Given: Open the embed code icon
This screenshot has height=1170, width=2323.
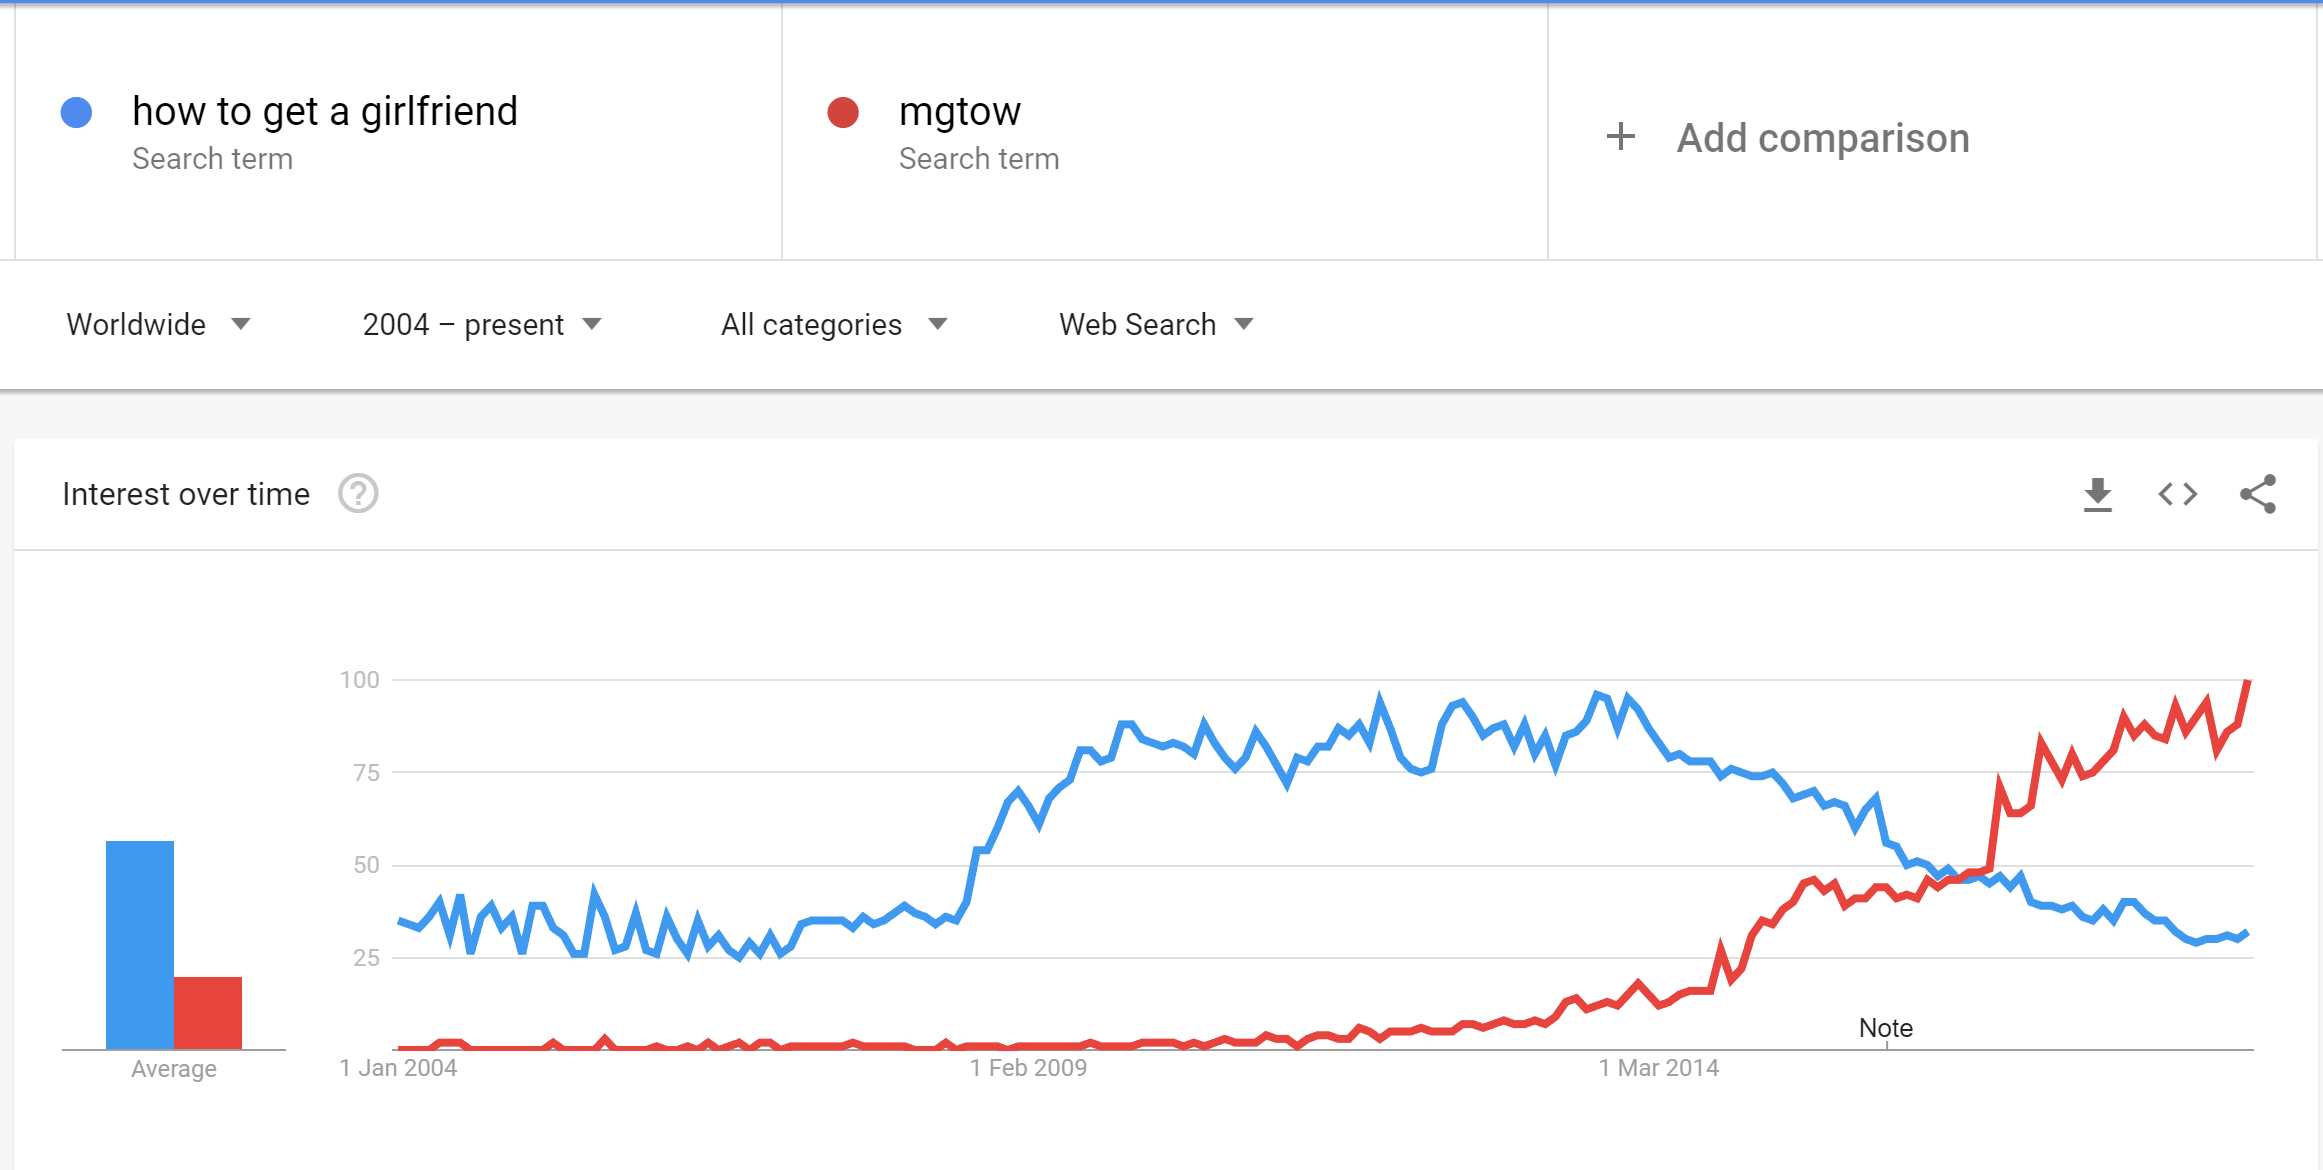Looking at the screenshot, I should [x=2177, y=494].
